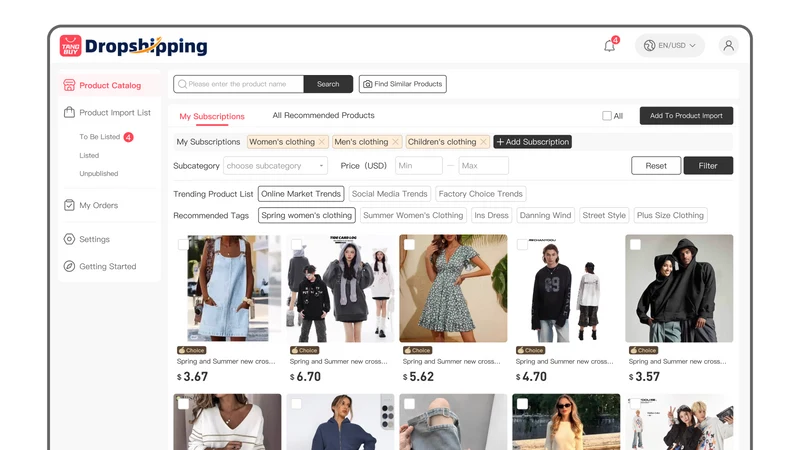800x450 pixels.
Task: Click the Reset button
Action: pyautogui.click(x=656, y=166)
